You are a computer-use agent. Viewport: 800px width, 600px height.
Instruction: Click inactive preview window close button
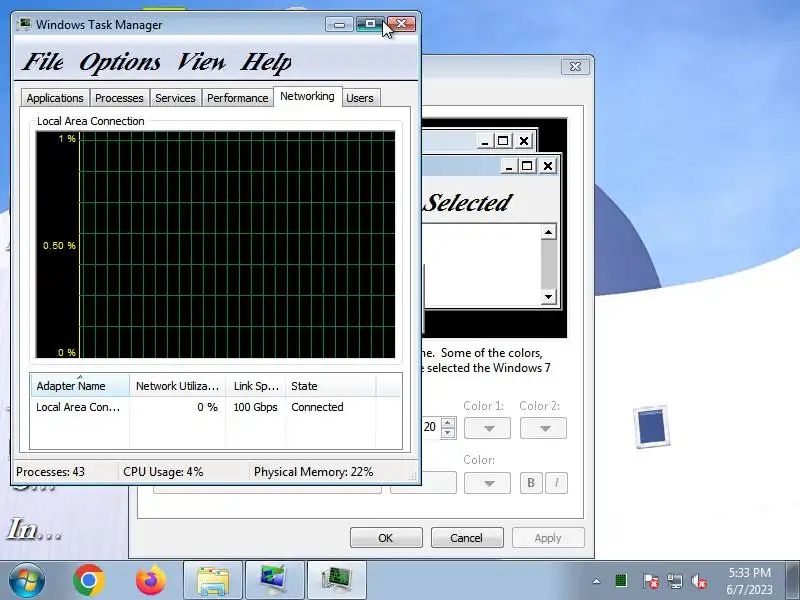coord(524,141)
